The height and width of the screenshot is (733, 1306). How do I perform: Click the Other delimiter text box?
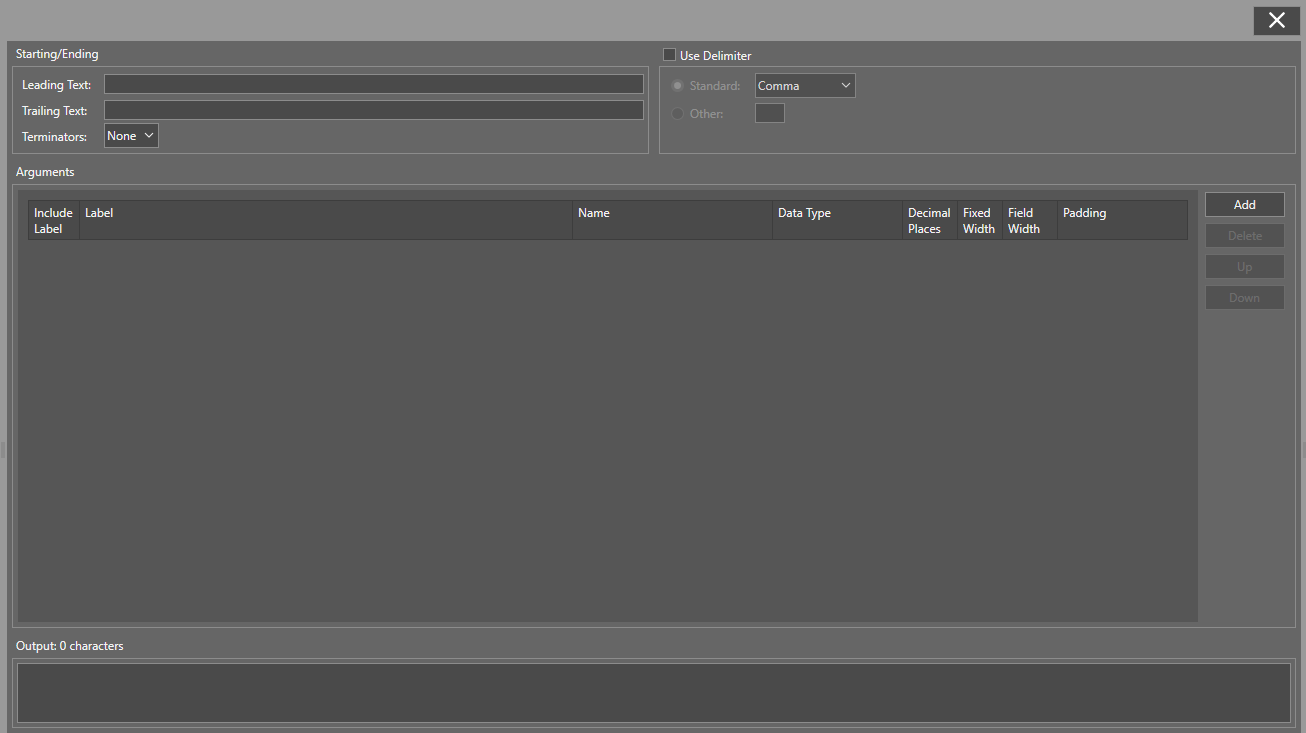click(x=769, y=113)
